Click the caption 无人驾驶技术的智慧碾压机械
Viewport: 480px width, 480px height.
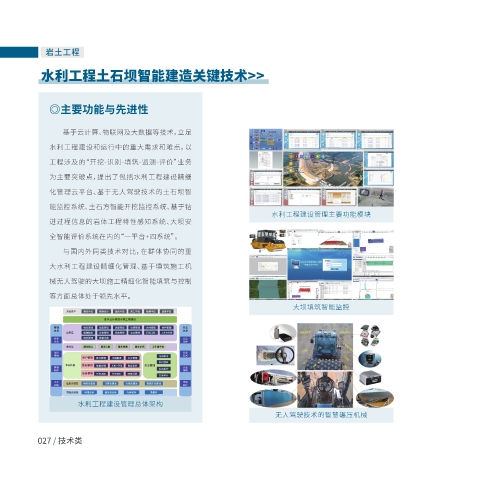(321, 415)
